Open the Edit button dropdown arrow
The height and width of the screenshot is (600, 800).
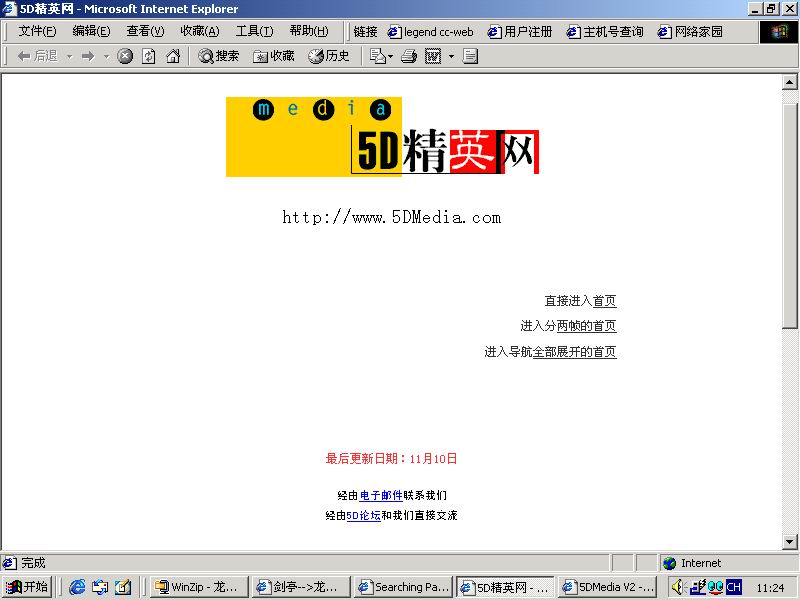(451, 56)
